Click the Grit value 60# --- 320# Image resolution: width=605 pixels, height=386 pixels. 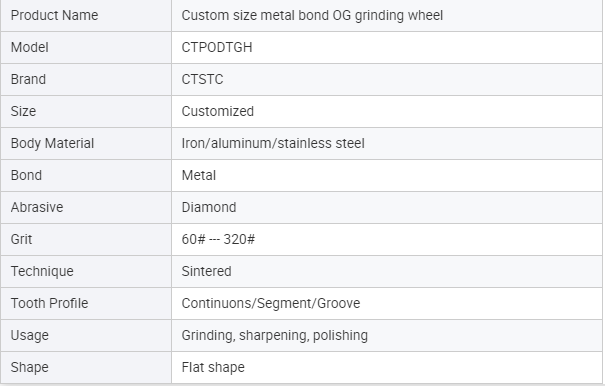[218, 239]
